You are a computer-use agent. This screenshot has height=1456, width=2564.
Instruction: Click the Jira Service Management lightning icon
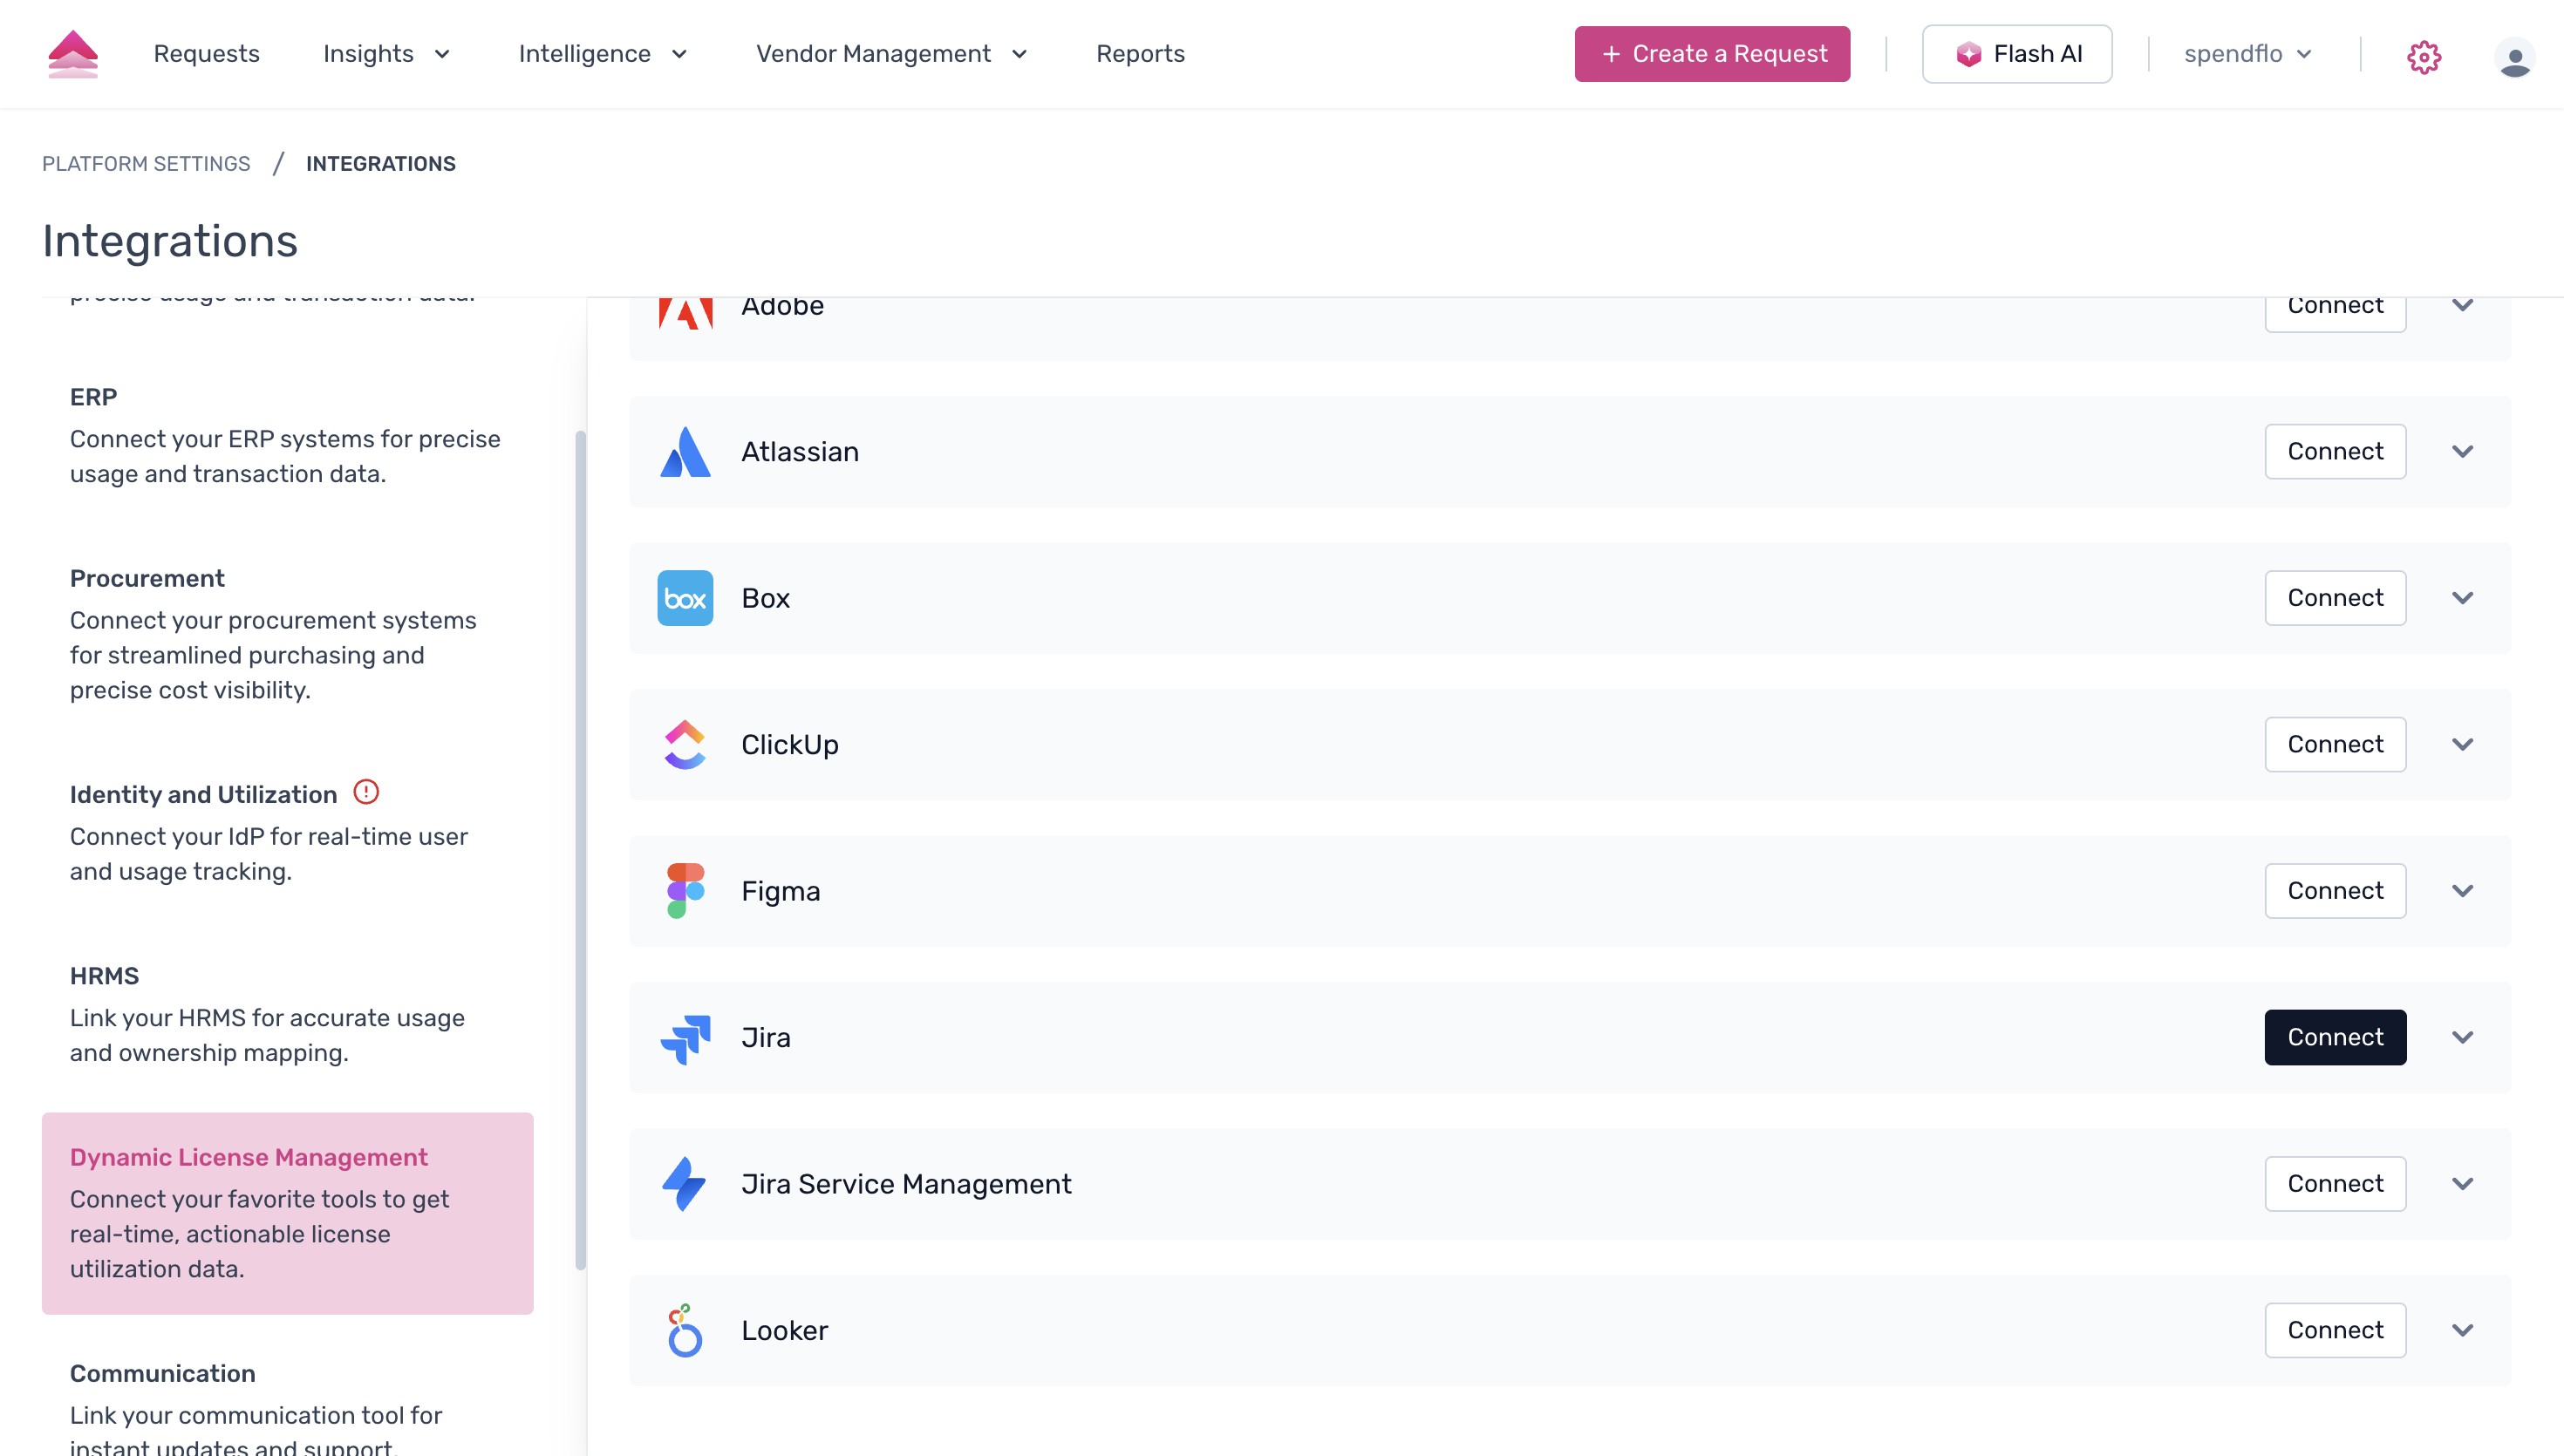686,1184
